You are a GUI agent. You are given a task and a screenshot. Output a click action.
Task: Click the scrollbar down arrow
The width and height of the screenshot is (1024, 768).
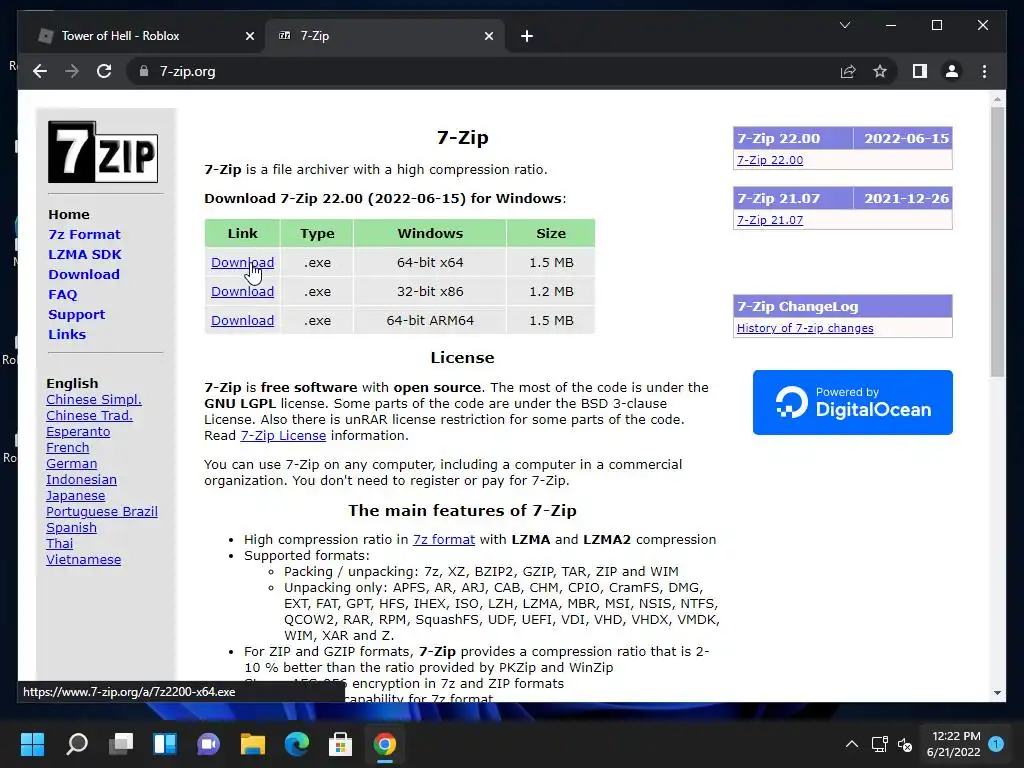click(997, 693)
